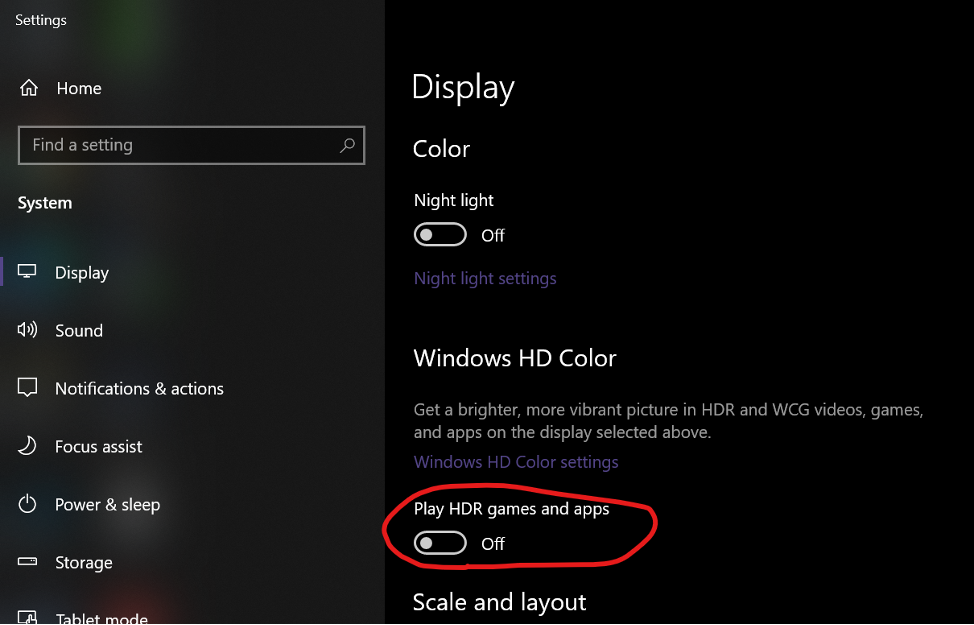Image resolution: width=974 pixels, height=625 pixels.
Task: Enable Play HDR games and apps
Action: coord(440,543)
